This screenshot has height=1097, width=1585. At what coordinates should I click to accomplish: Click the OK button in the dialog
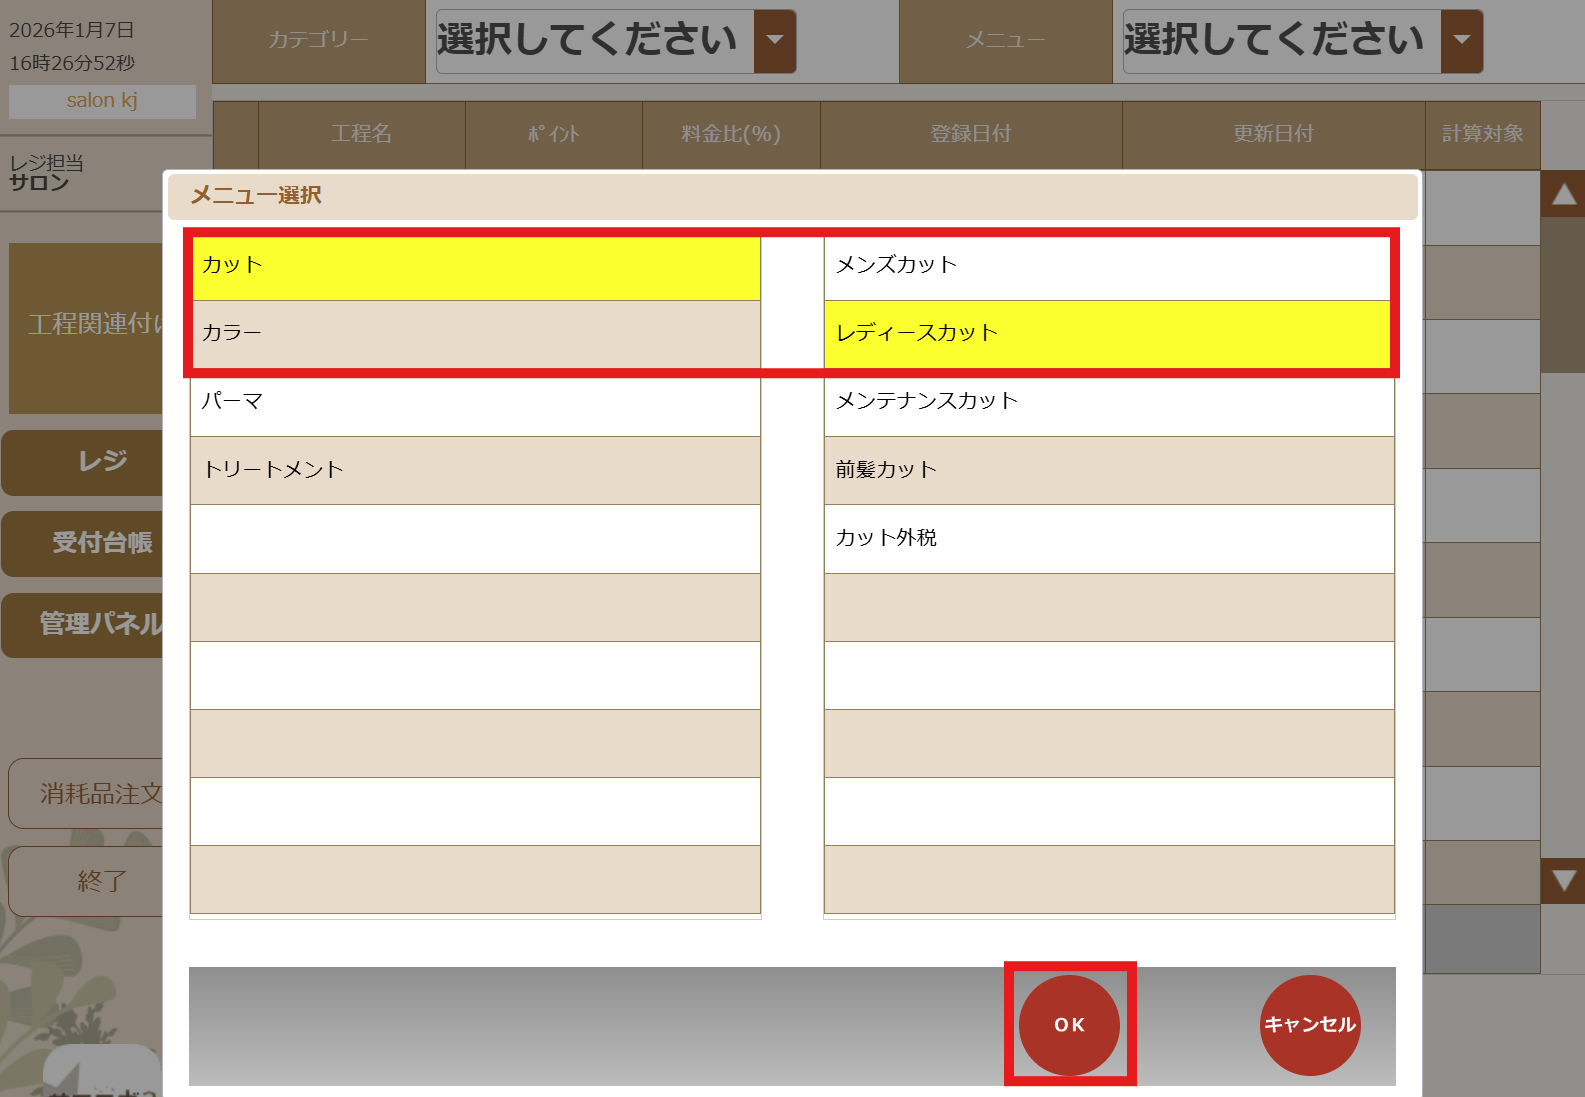tap(1069, 1024)
